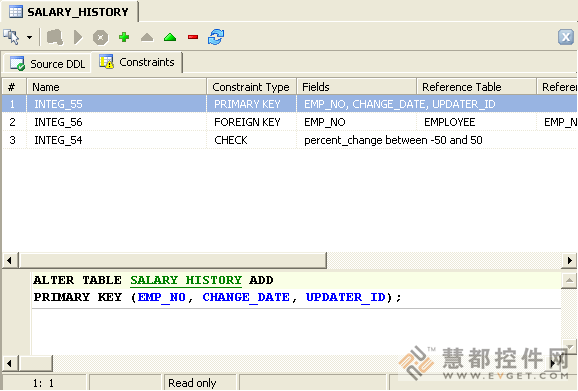Click the PRIMARY KEY type cell

[252, 104]
